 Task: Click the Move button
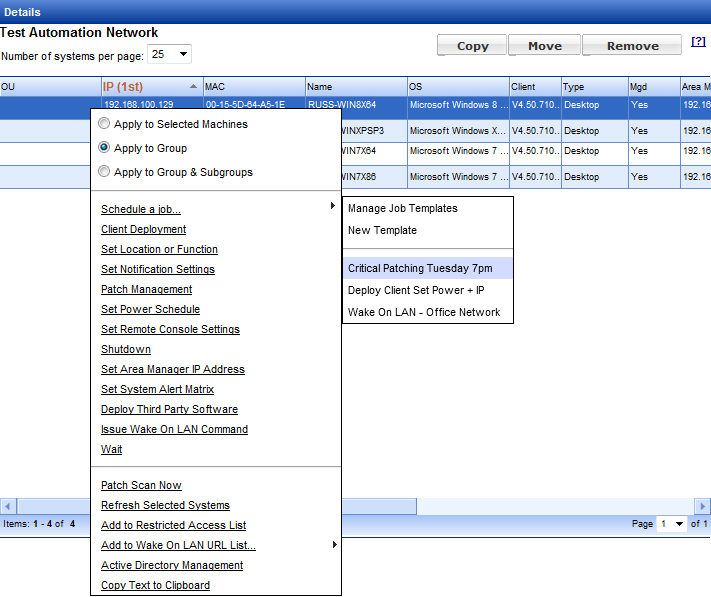coord(544,46)
